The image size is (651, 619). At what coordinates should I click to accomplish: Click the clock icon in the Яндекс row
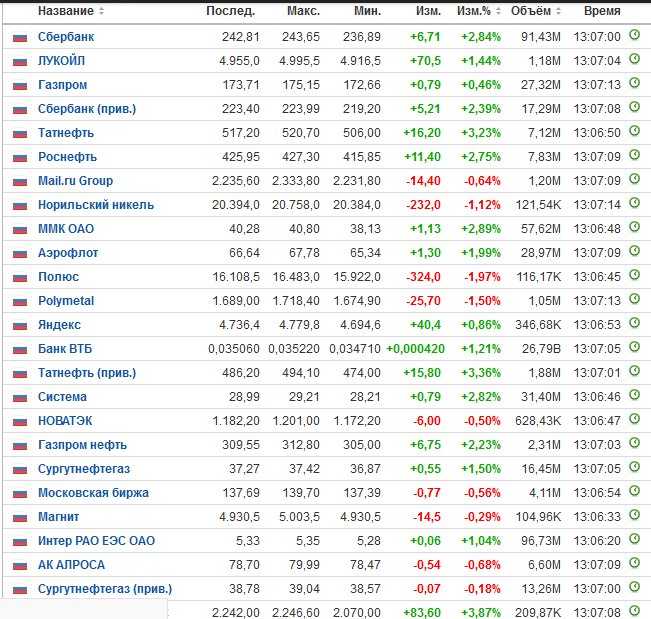click(x=634, y=323)
